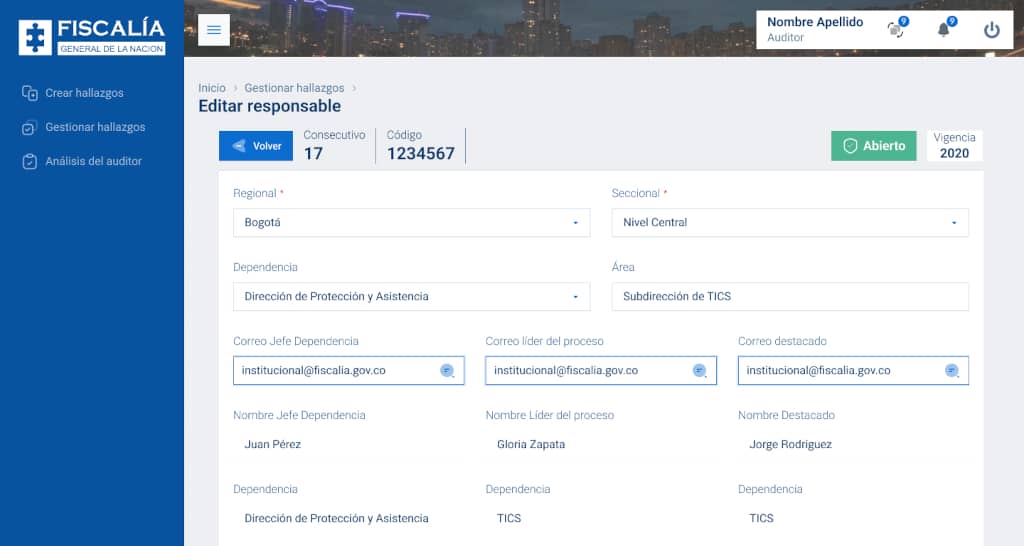Click search icon in Correo destacado field
Screen dimensions: 1024x546
coord(952,371)
